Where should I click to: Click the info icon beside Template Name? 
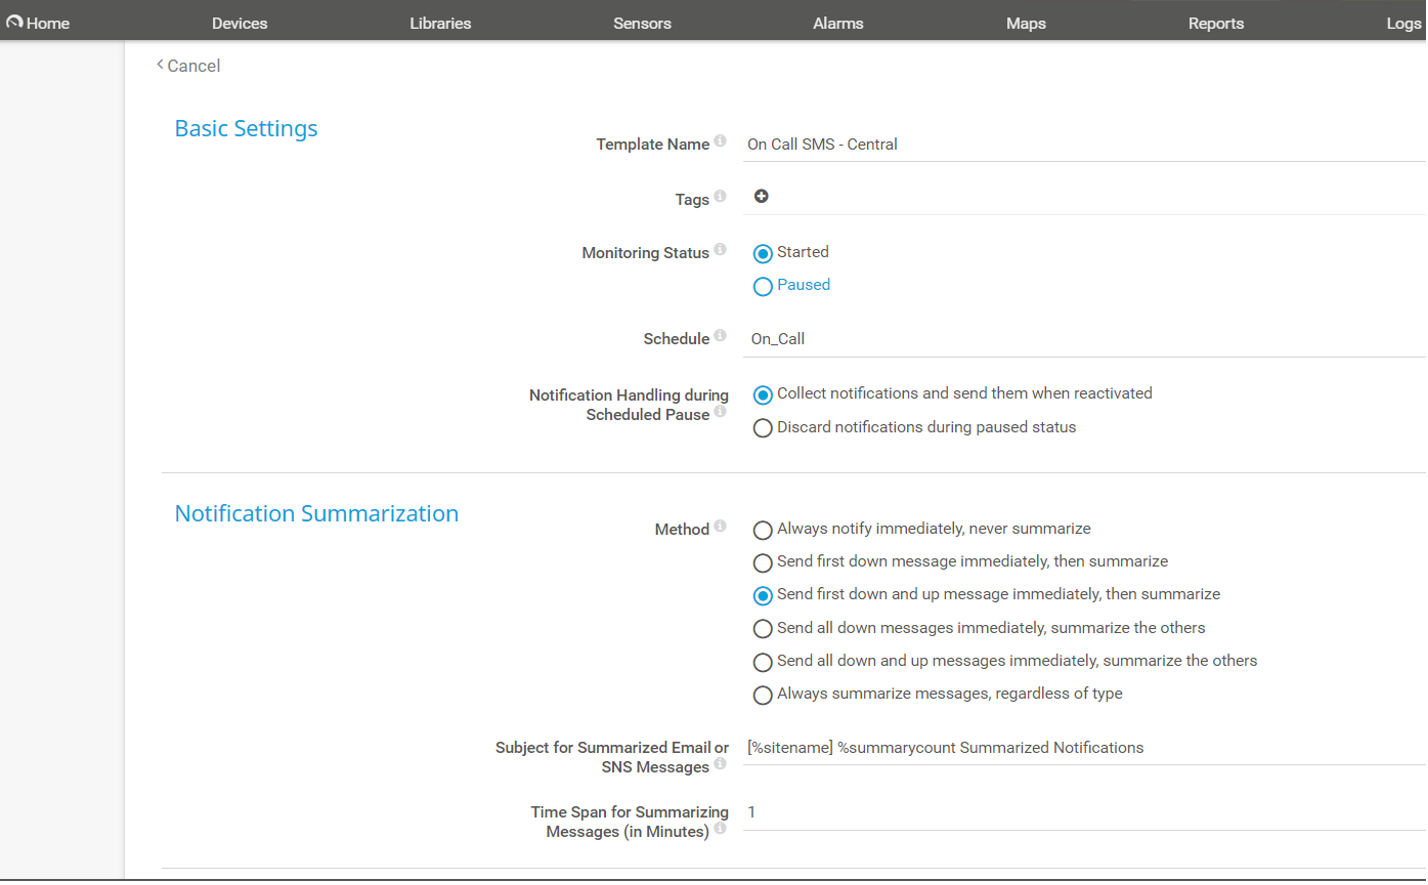tap(720, 142)
